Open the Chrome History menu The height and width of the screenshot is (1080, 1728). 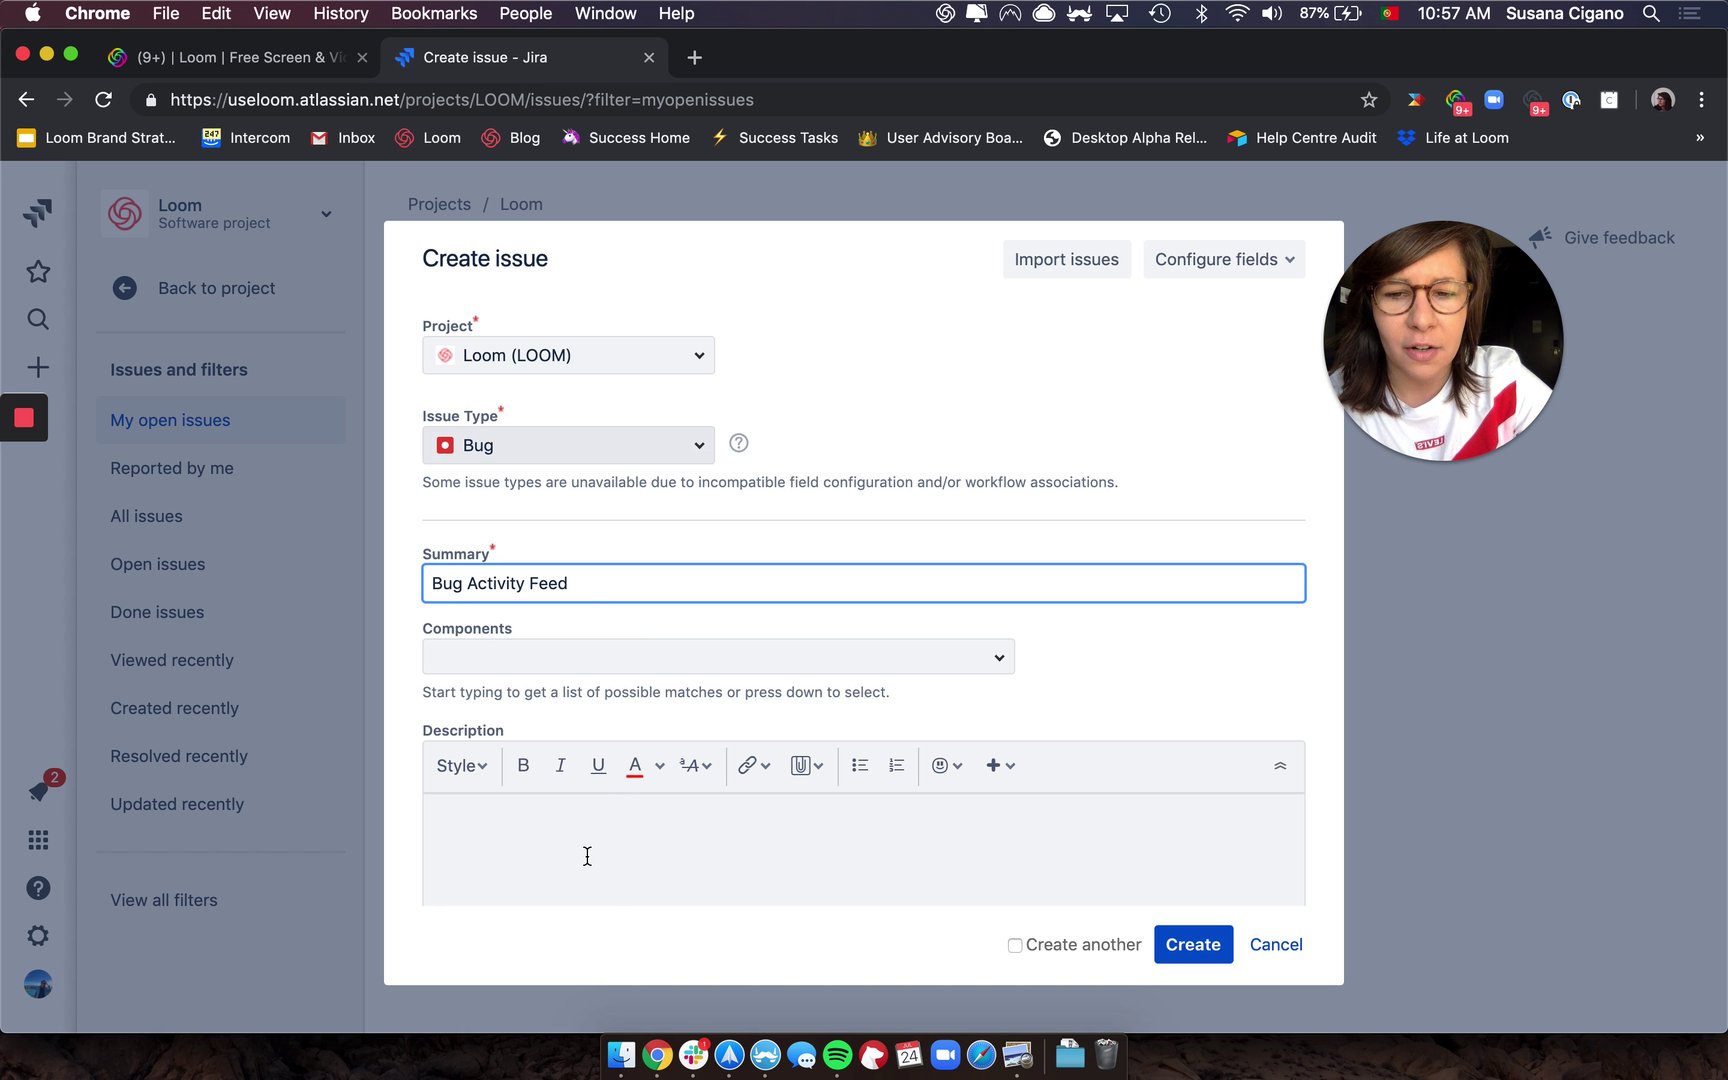pyautogui.click(x=341, y=13)
